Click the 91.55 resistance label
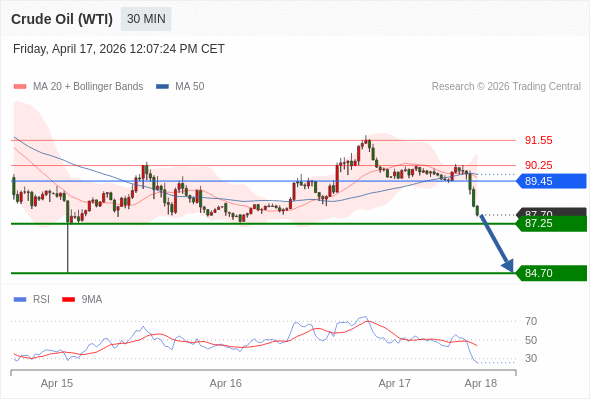Viewport: 590px width, 400px height. click(538, 140)
